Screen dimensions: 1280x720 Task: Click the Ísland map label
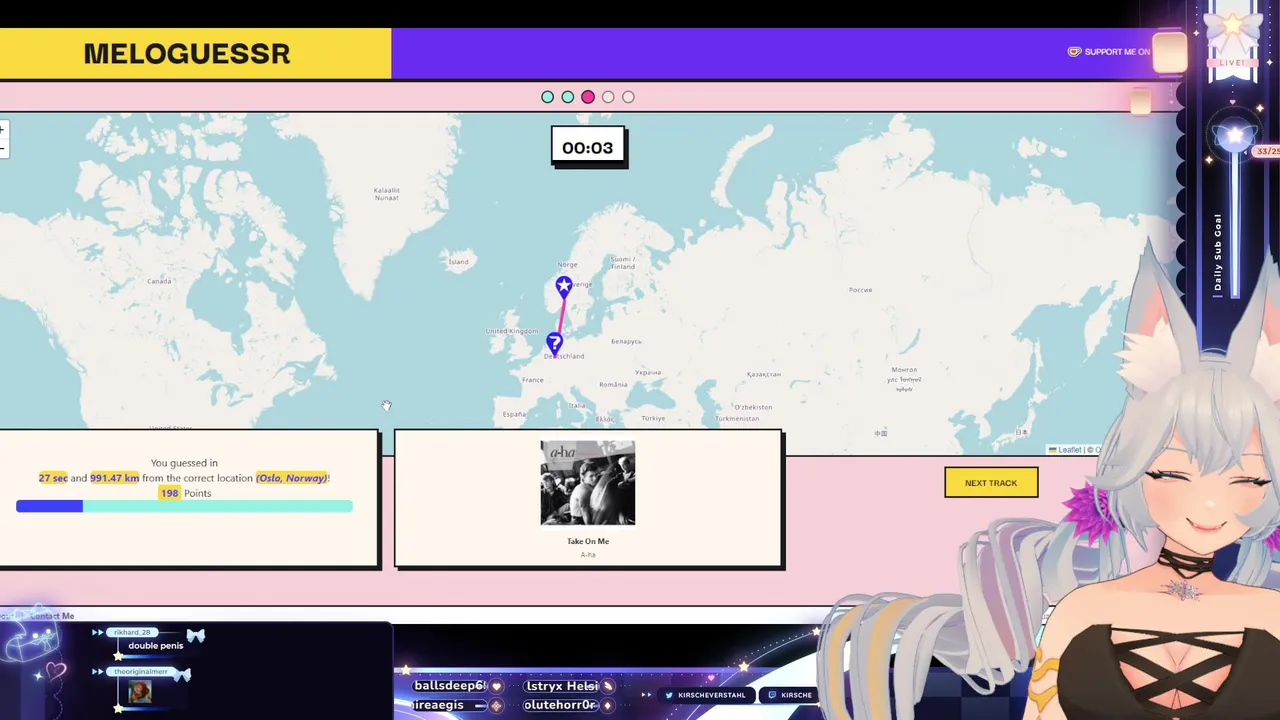click(x=458, y=262)
